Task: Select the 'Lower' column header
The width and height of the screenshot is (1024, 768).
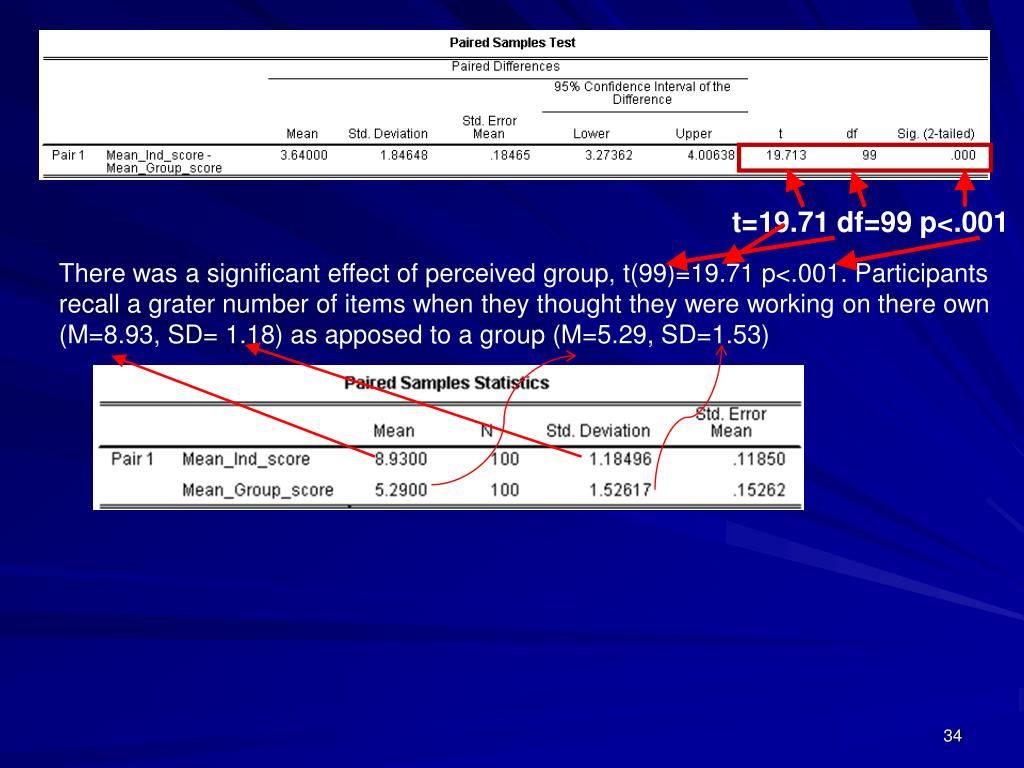Action: coord(591,134)
